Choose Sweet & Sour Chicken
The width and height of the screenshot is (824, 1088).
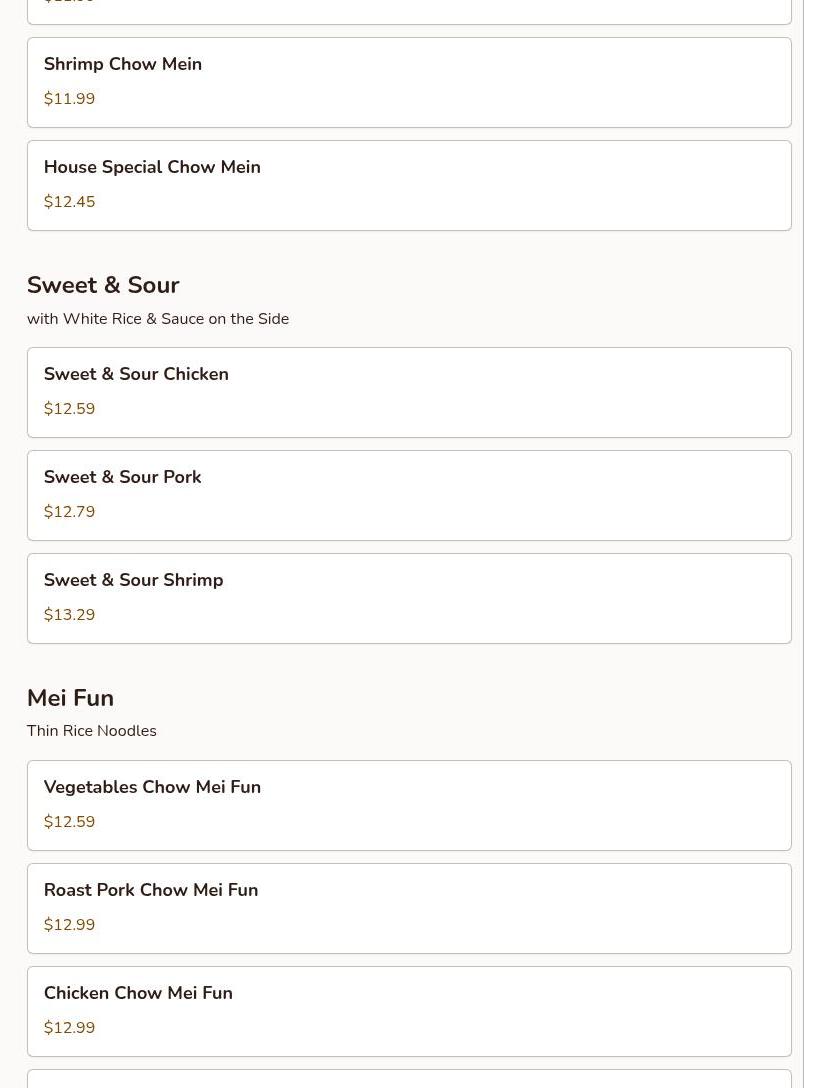coord(409,393)
